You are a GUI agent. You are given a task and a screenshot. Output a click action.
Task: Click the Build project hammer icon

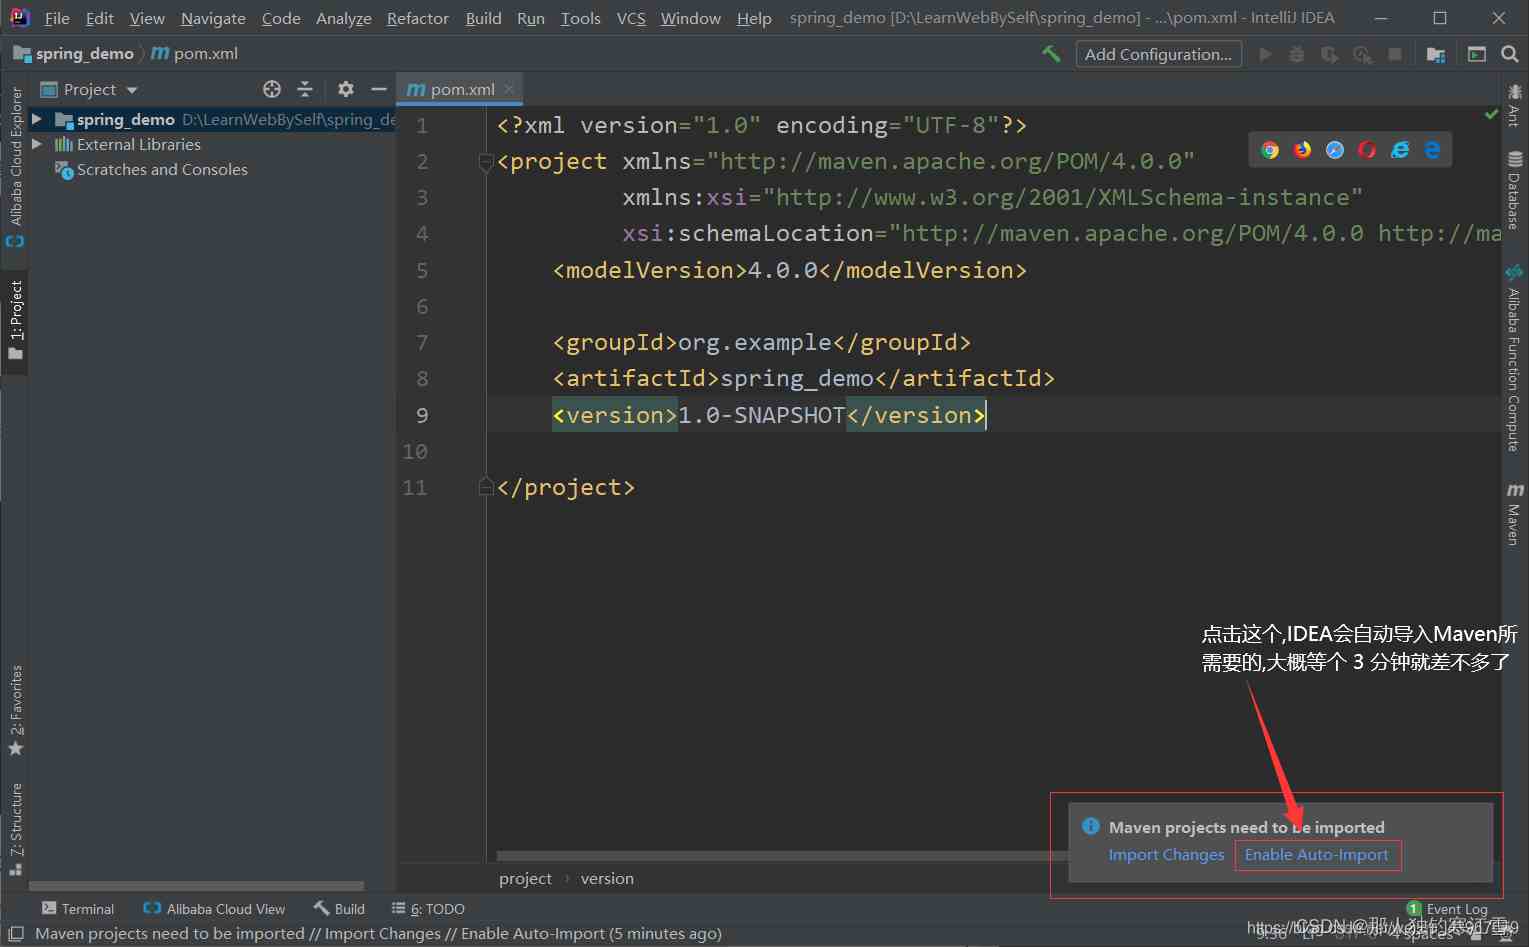point(1051,54)
